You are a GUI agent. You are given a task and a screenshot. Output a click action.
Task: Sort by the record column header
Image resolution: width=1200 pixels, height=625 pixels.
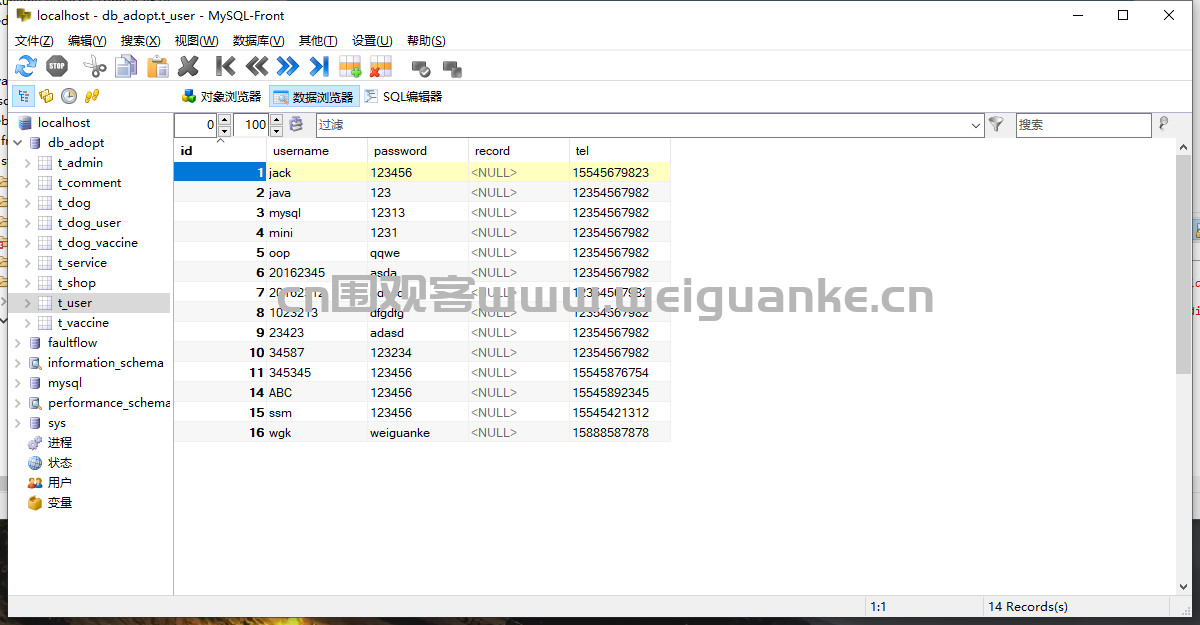pyautogui.click(x=519, y=151)
